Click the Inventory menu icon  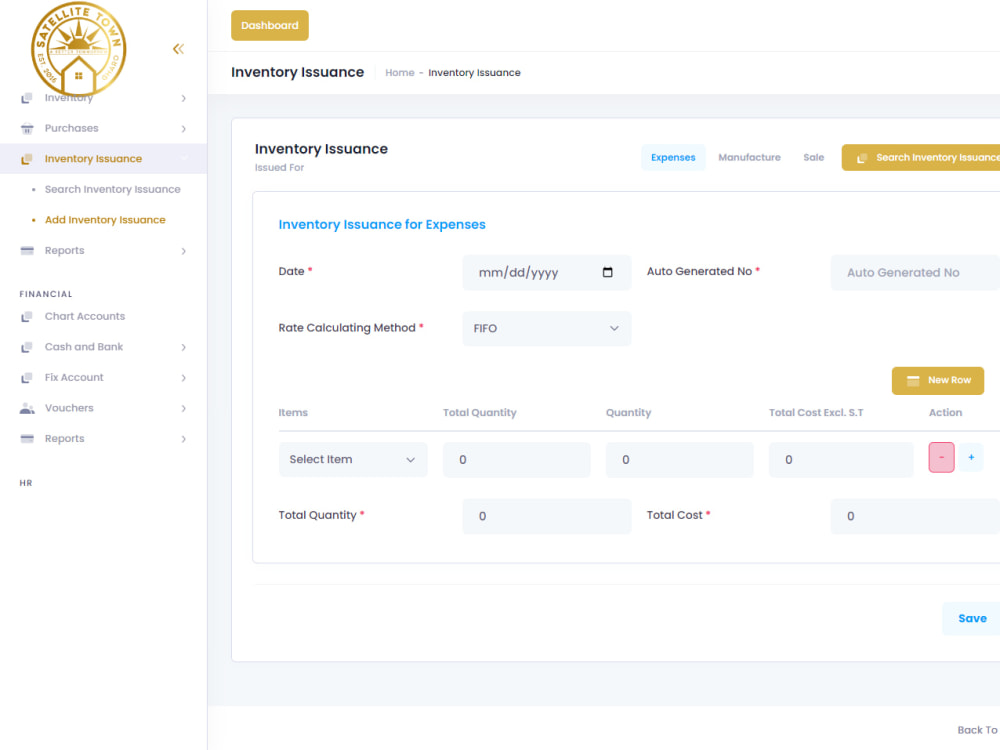[x=27, y=98]
